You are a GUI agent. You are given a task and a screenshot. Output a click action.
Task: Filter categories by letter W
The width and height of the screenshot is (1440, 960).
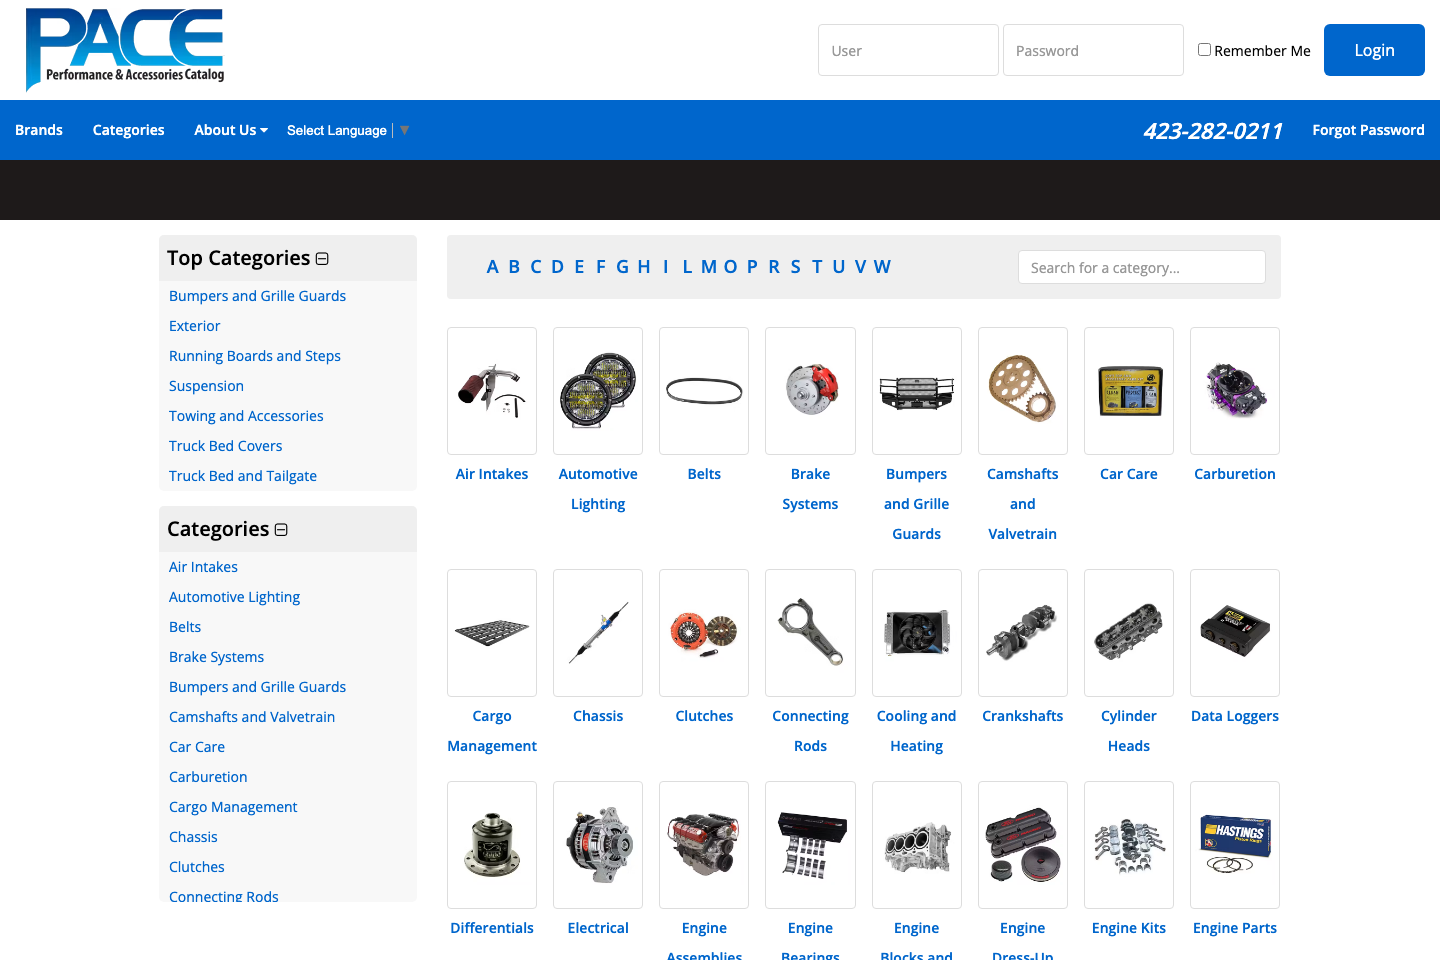(882, 267)
